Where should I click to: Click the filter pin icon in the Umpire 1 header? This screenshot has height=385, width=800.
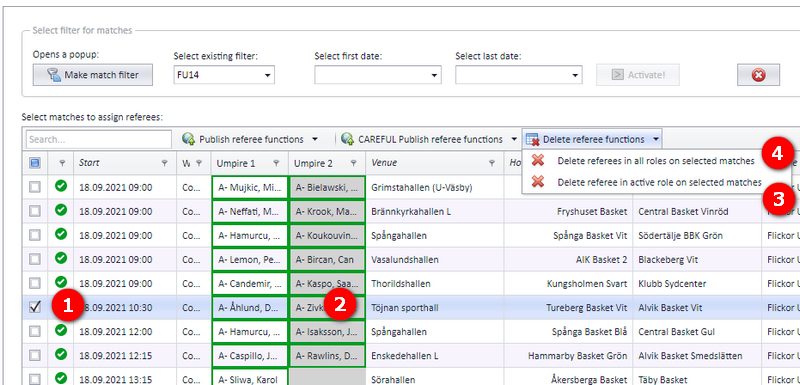276,163
